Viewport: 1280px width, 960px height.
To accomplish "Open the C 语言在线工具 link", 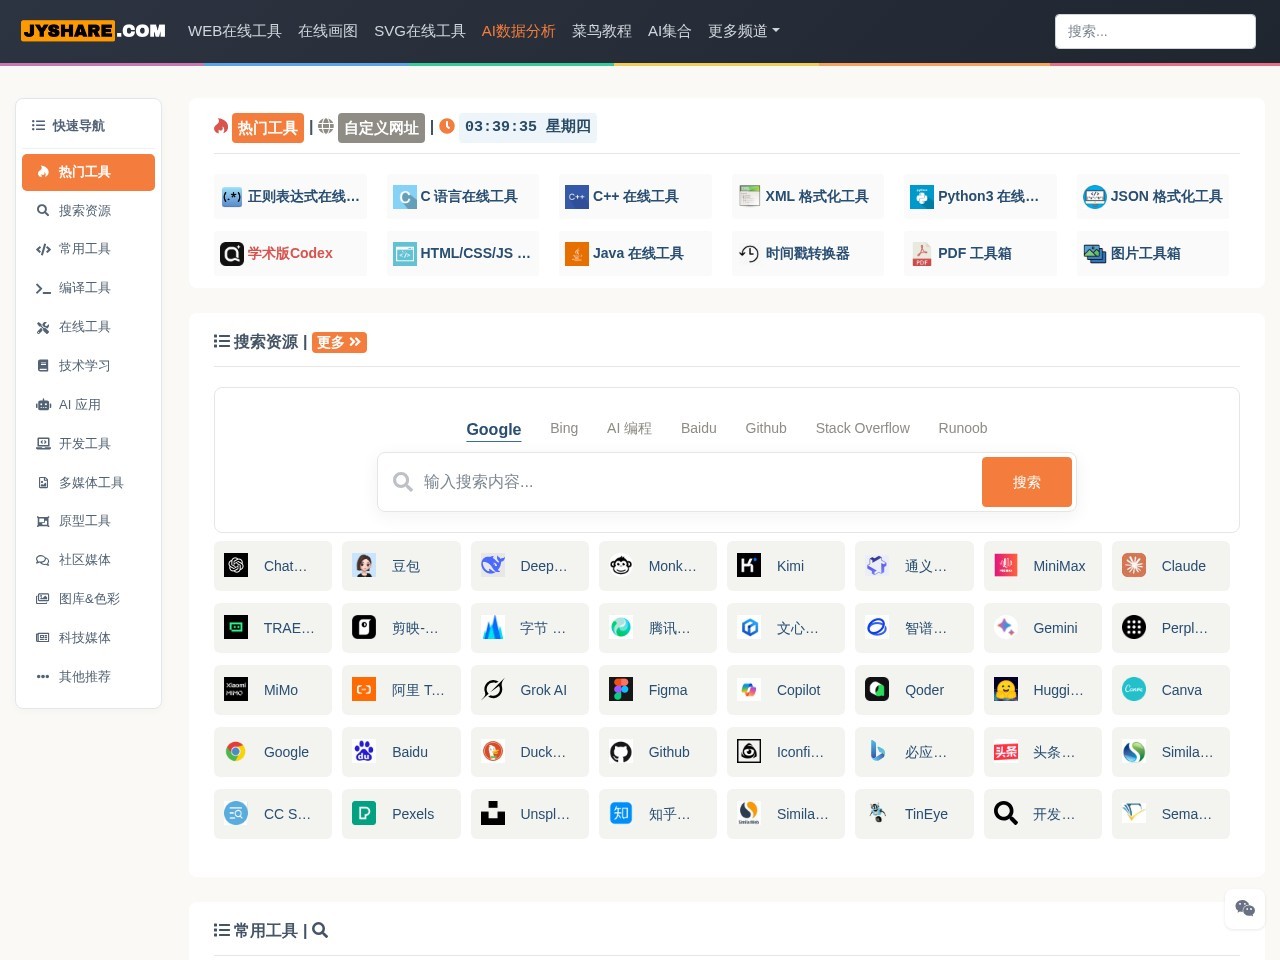I will pos(463,196).
